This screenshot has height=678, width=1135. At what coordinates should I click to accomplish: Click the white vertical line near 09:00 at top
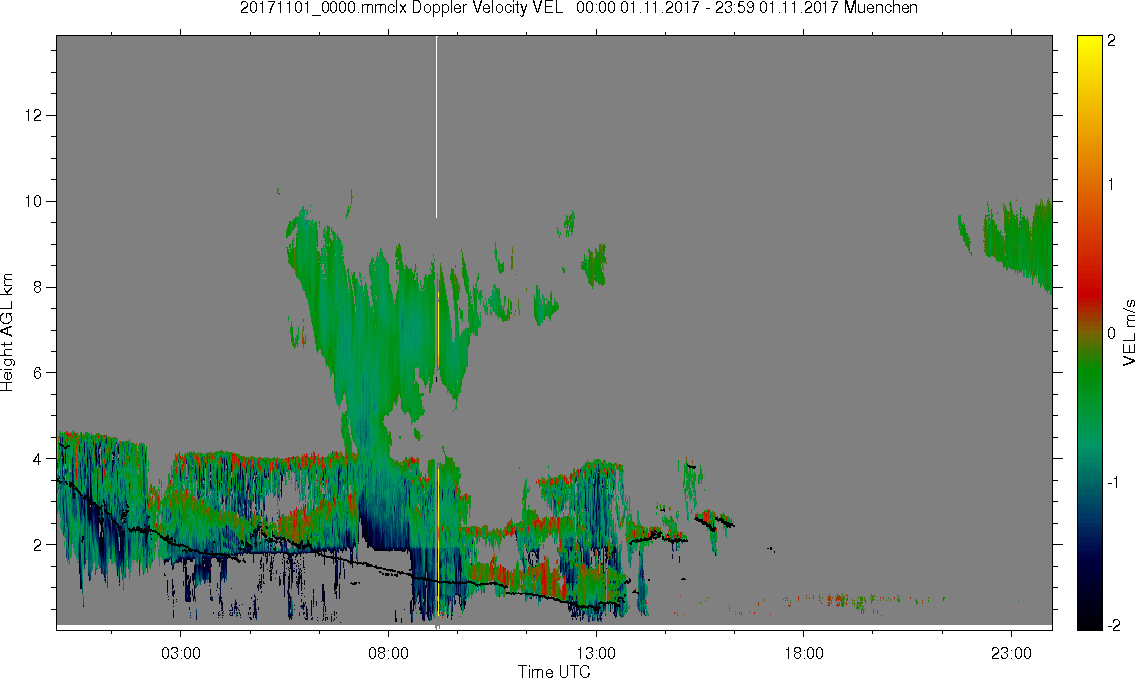[436, 127]
